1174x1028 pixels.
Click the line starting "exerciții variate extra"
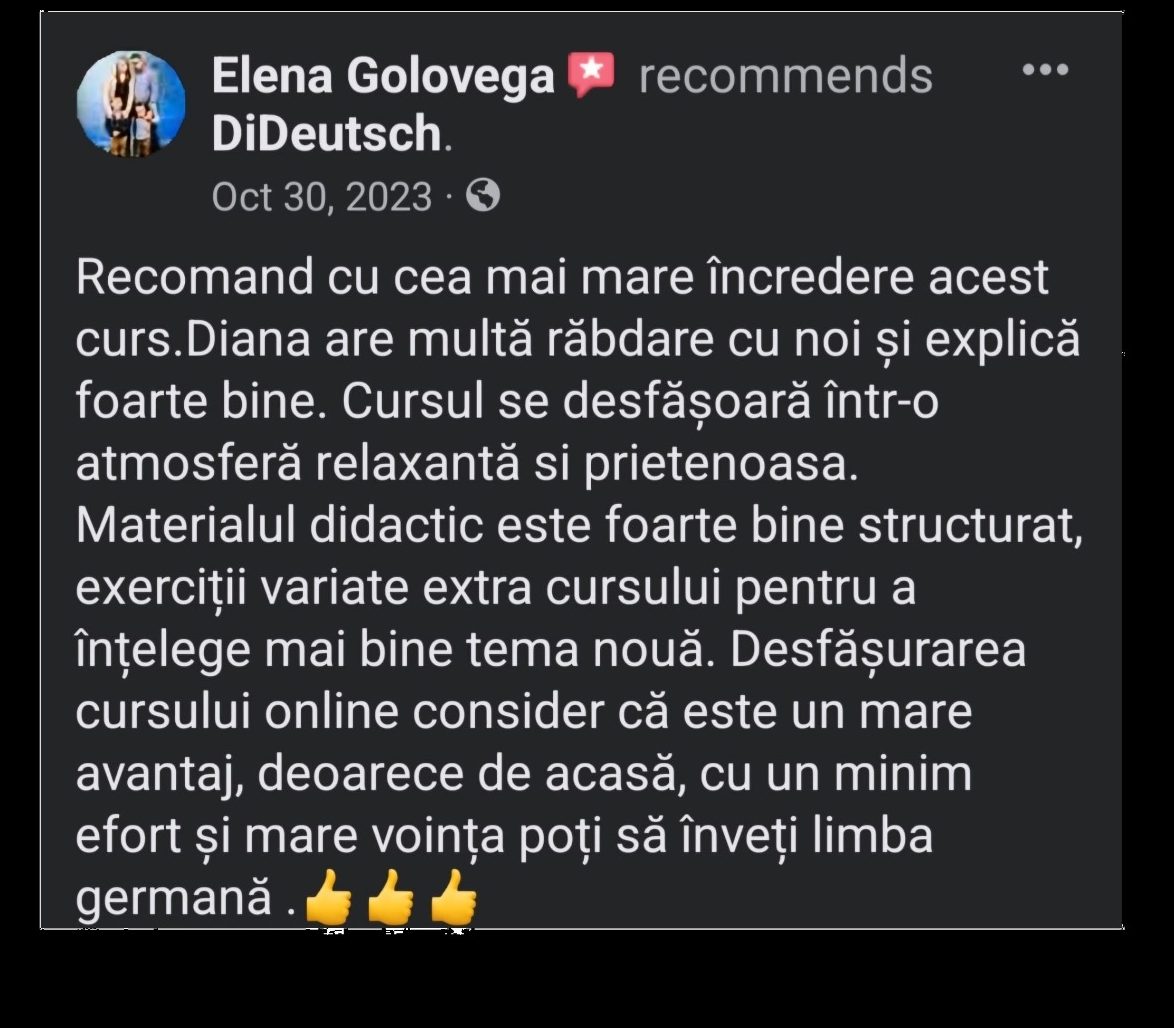coord(496,588)
